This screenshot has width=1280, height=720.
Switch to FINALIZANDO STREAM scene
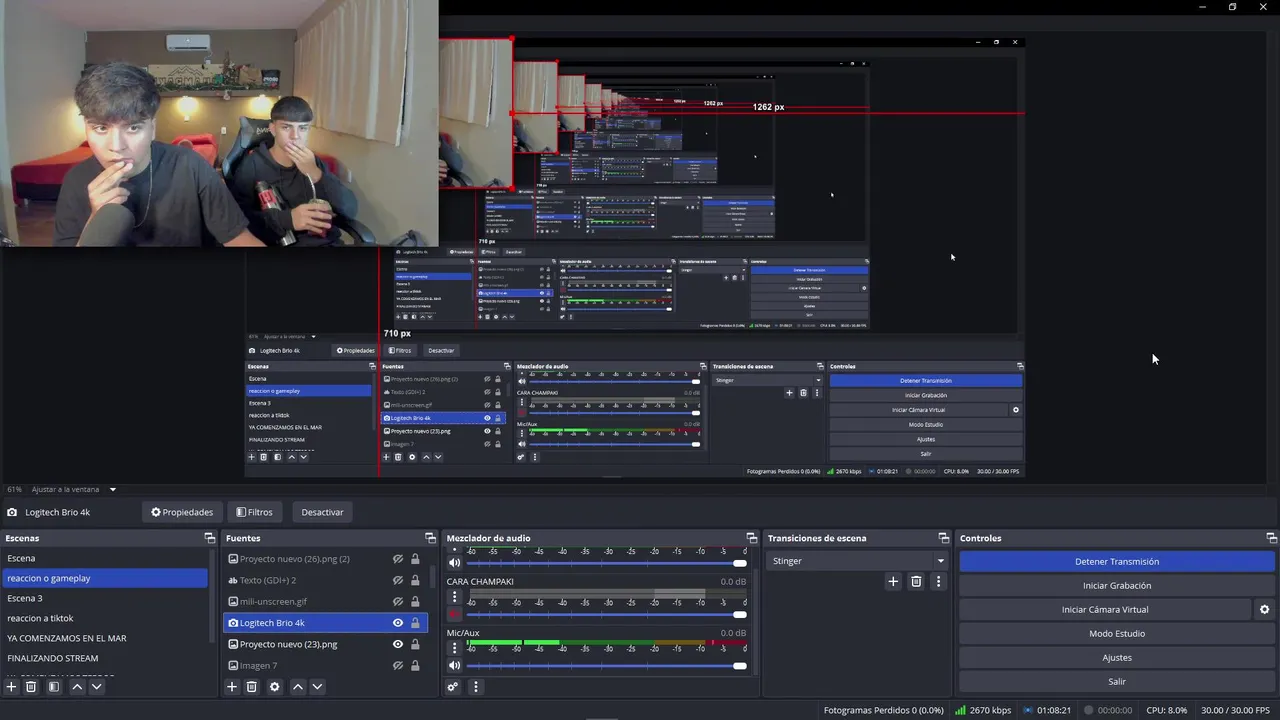(105, 658)
